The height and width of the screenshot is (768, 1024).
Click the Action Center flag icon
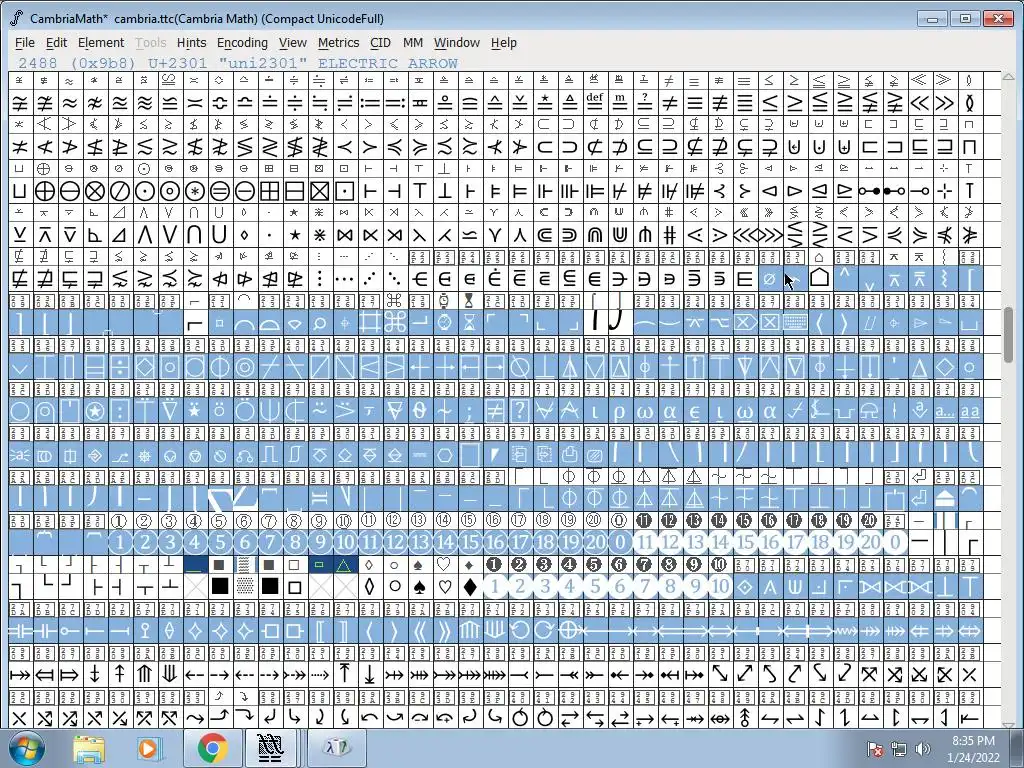click(x=875, y=748)
